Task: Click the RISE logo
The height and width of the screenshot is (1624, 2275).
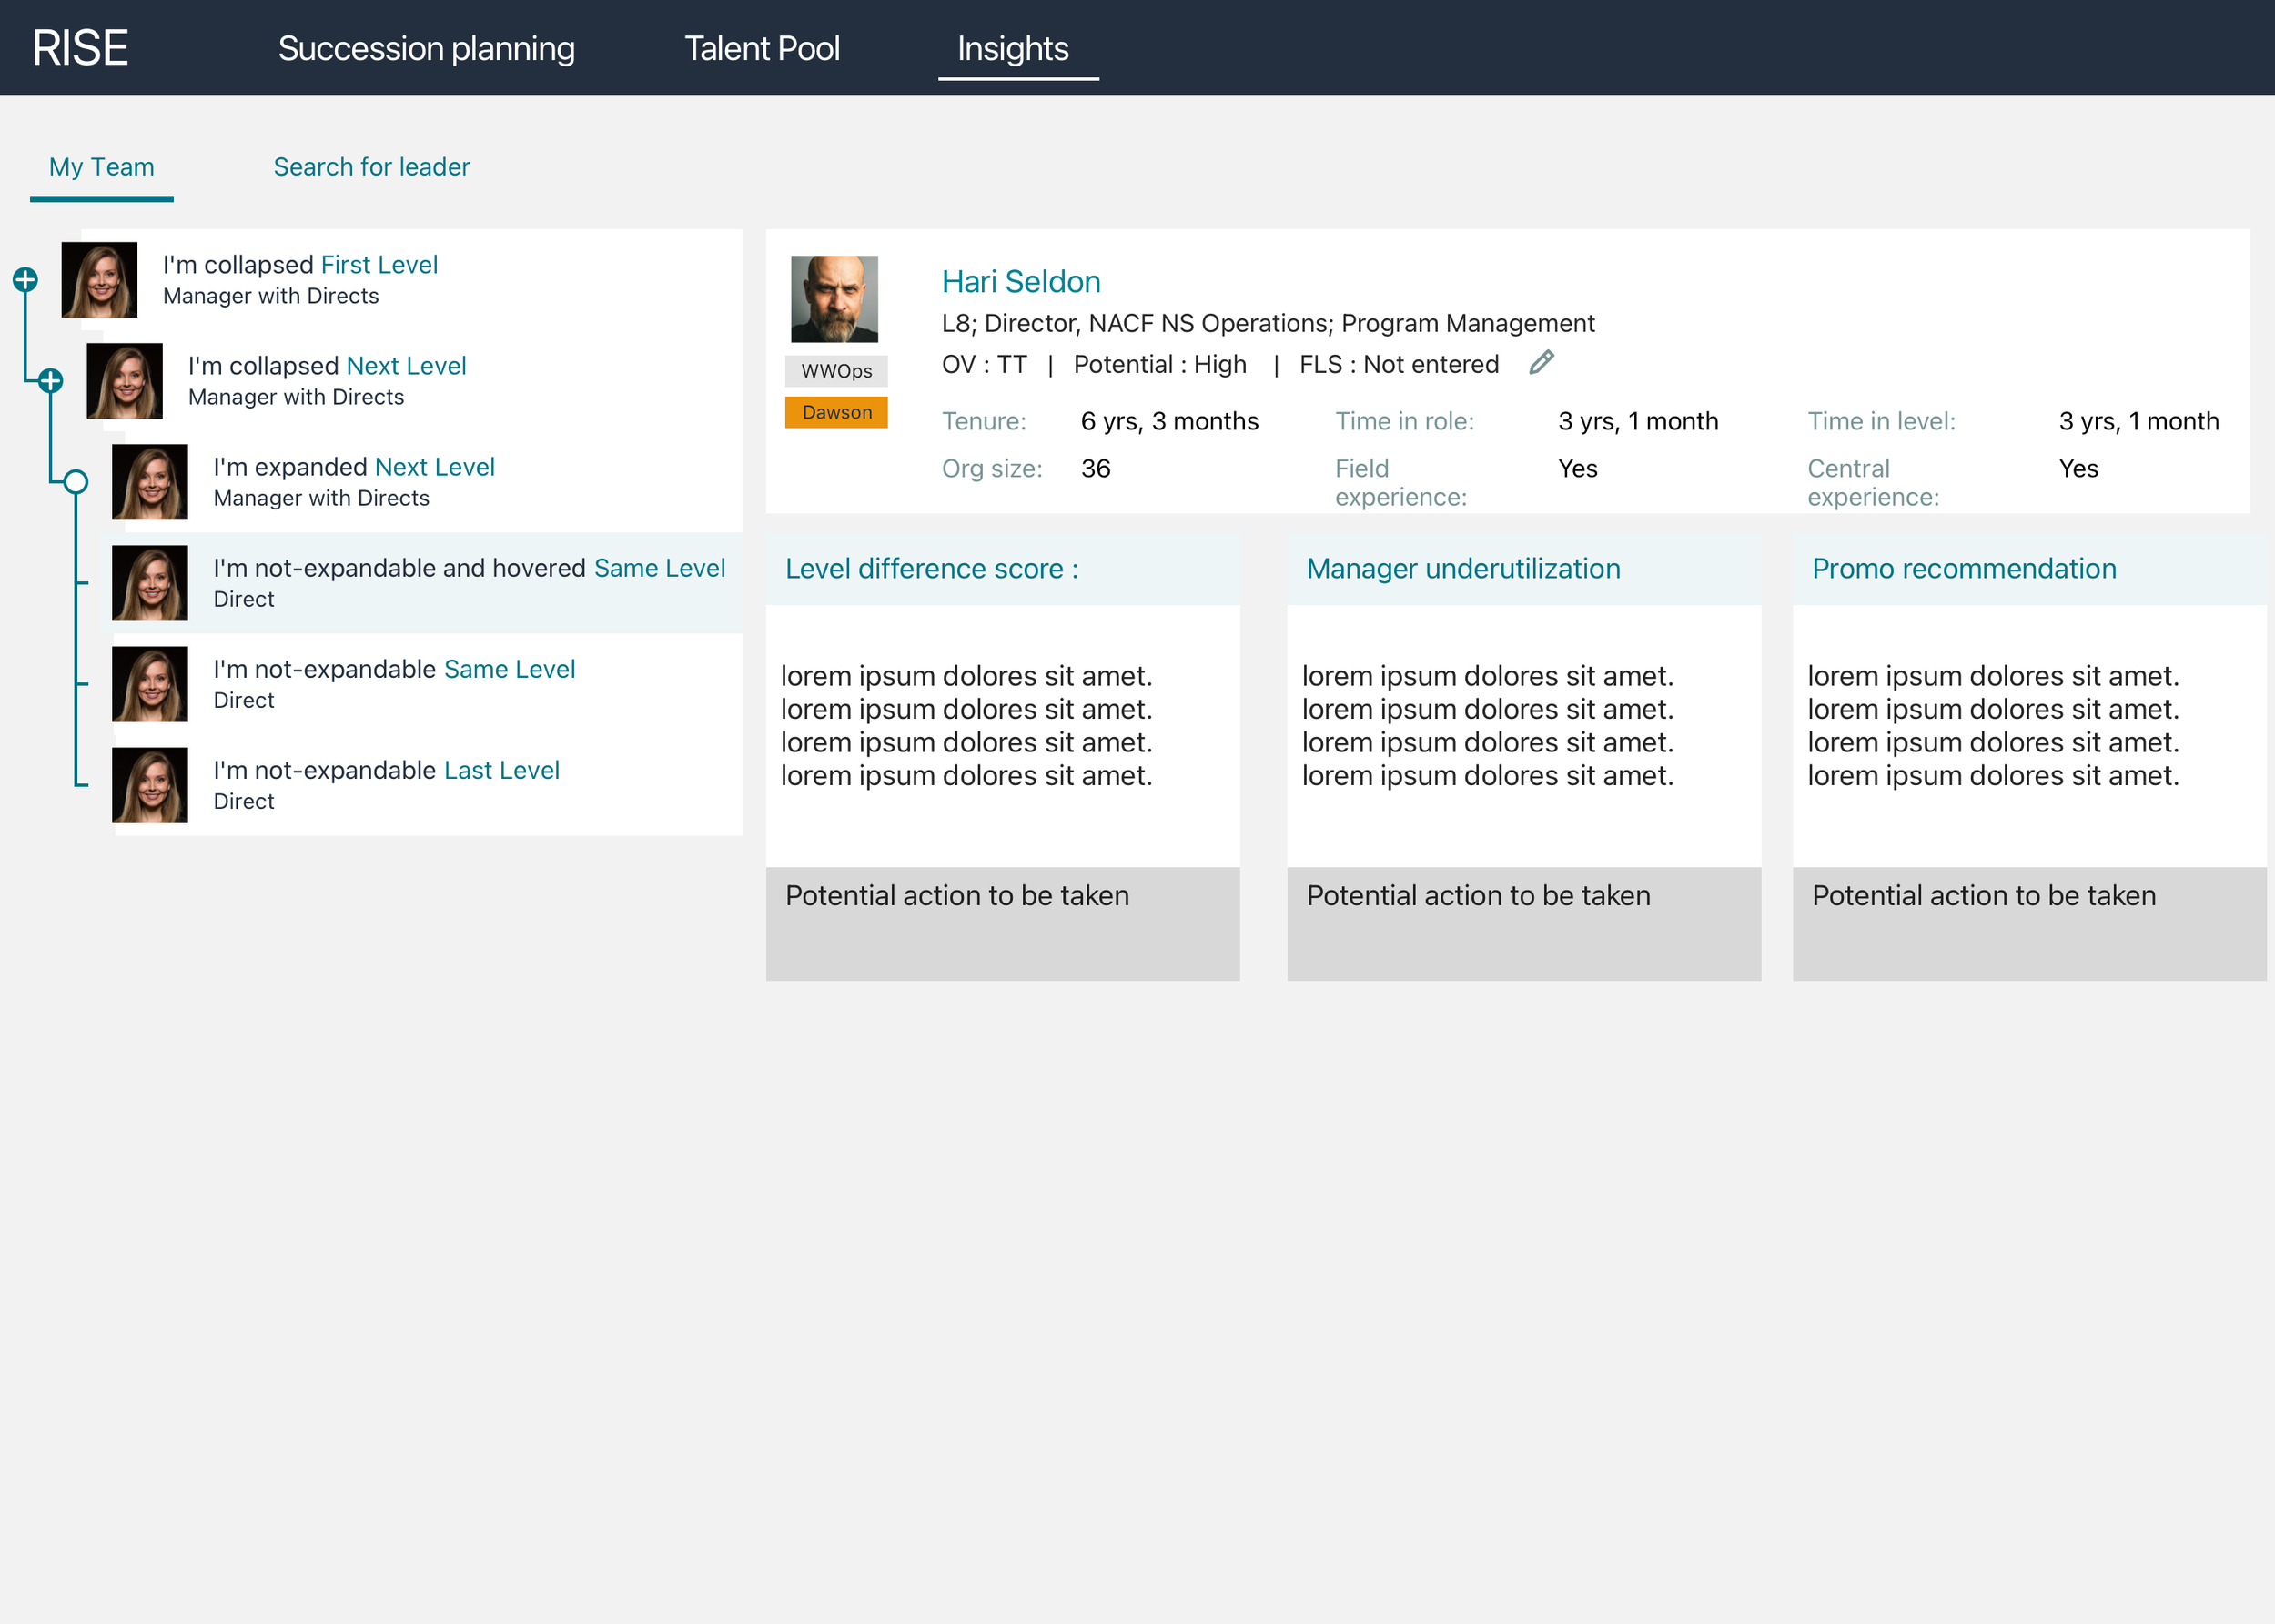Action: [80, 48]
